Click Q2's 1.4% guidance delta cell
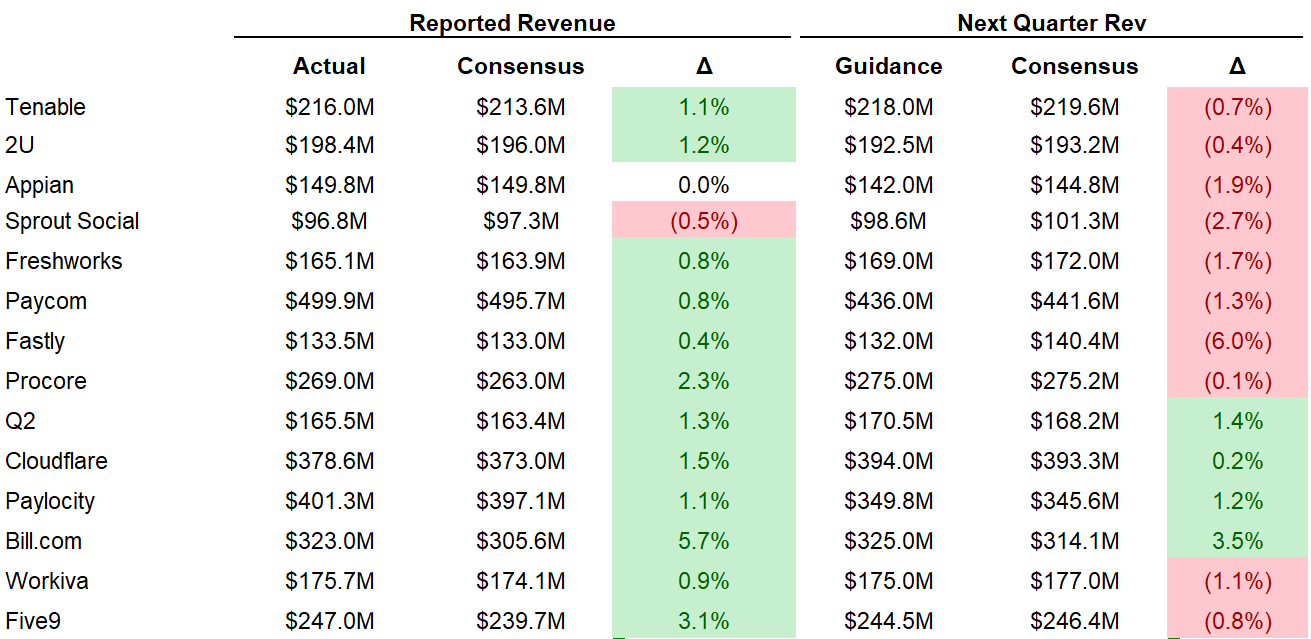1311x639 pixels. 1238,421
